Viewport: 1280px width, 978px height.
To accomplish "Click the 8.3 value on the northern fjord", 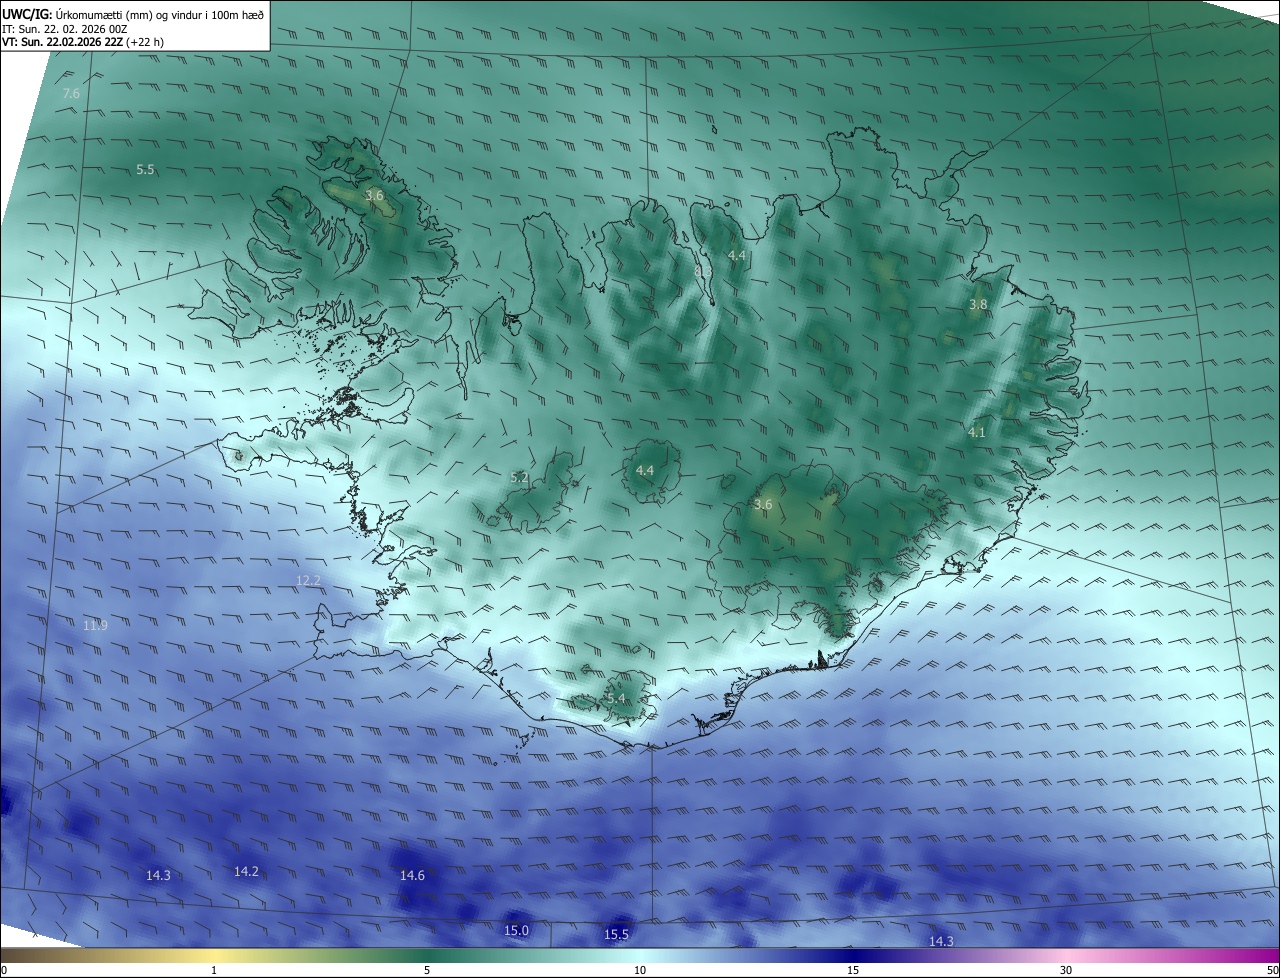I will pos(703,271).
